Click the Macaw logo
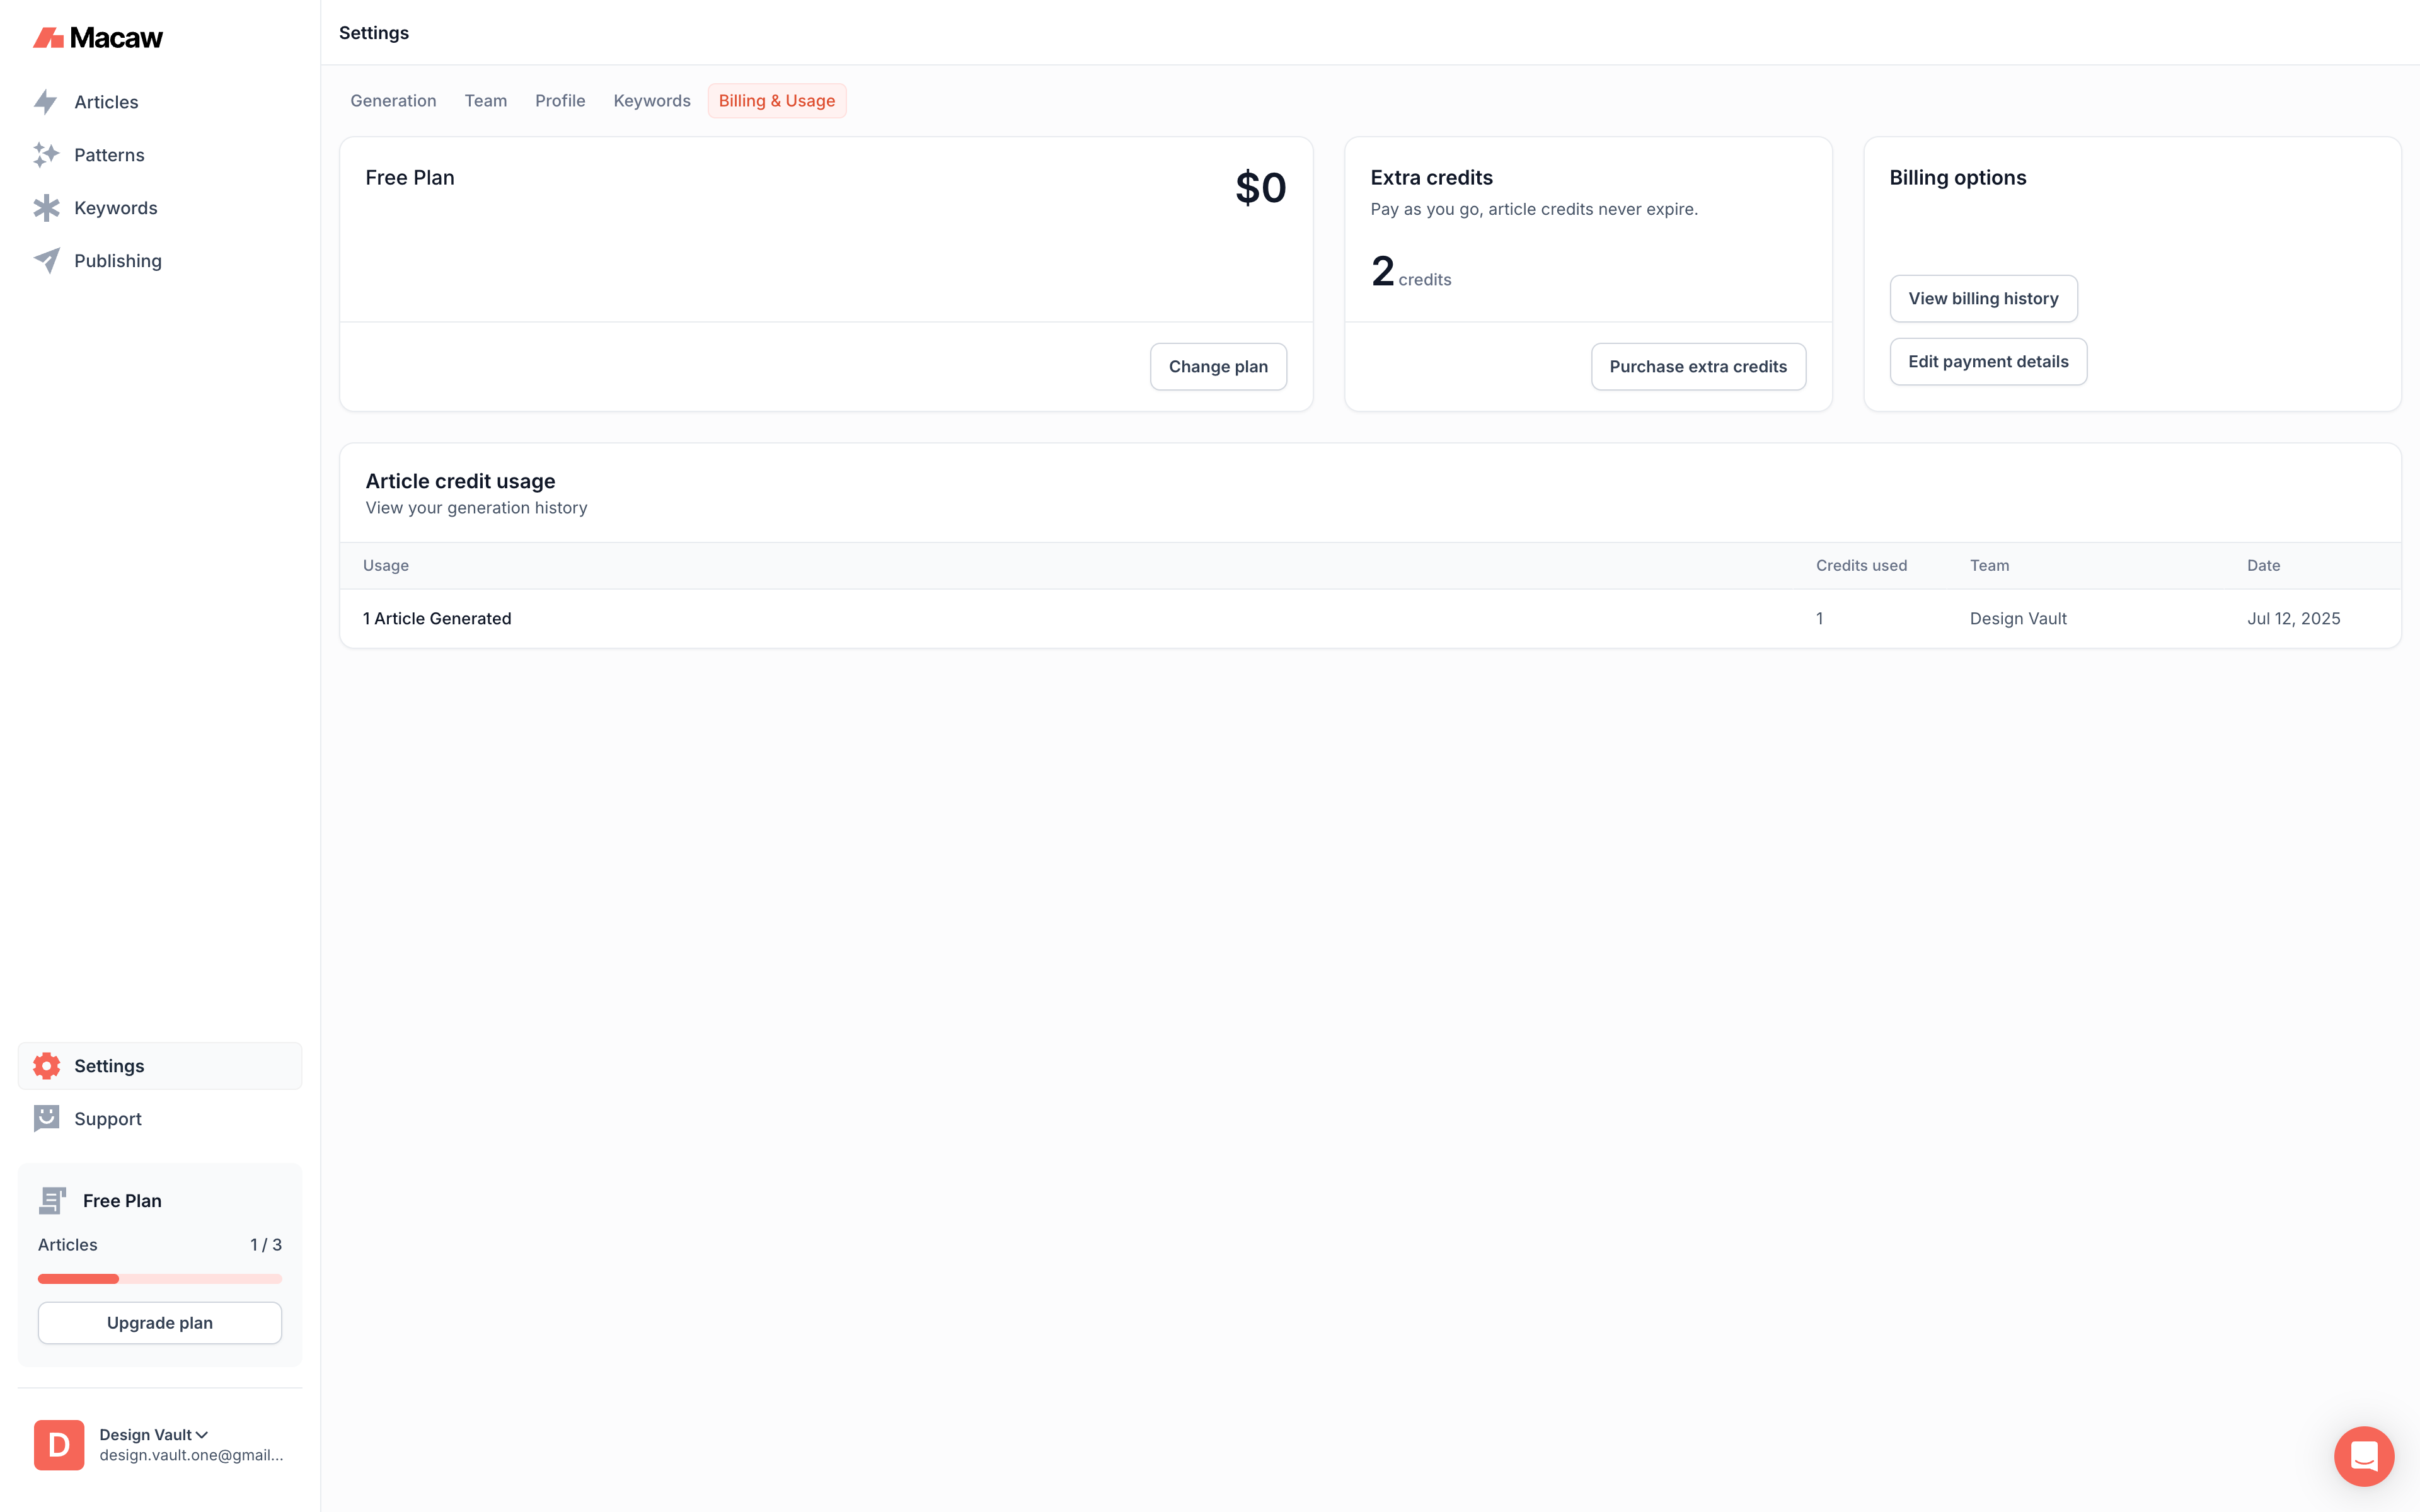The height and width of the screenshot is (1512, 2420). (98, 37)
